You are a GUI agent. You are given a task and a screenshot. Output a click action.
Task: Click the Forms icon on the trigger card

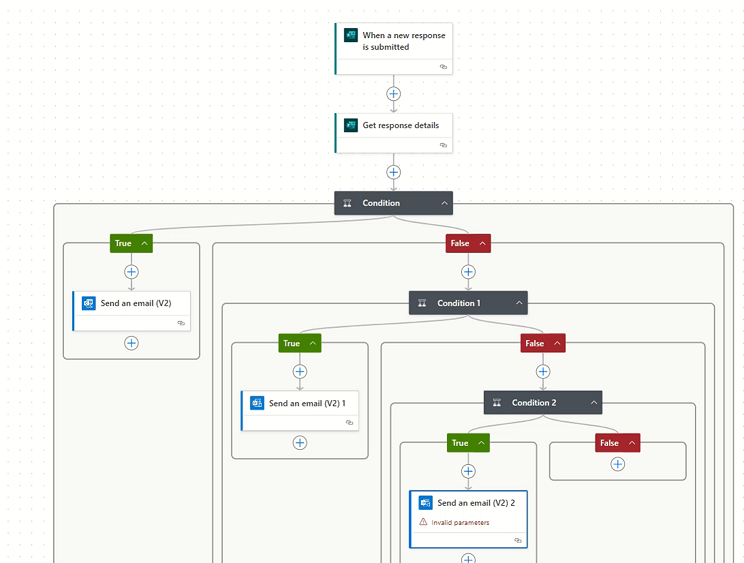[x=351, y=35]
